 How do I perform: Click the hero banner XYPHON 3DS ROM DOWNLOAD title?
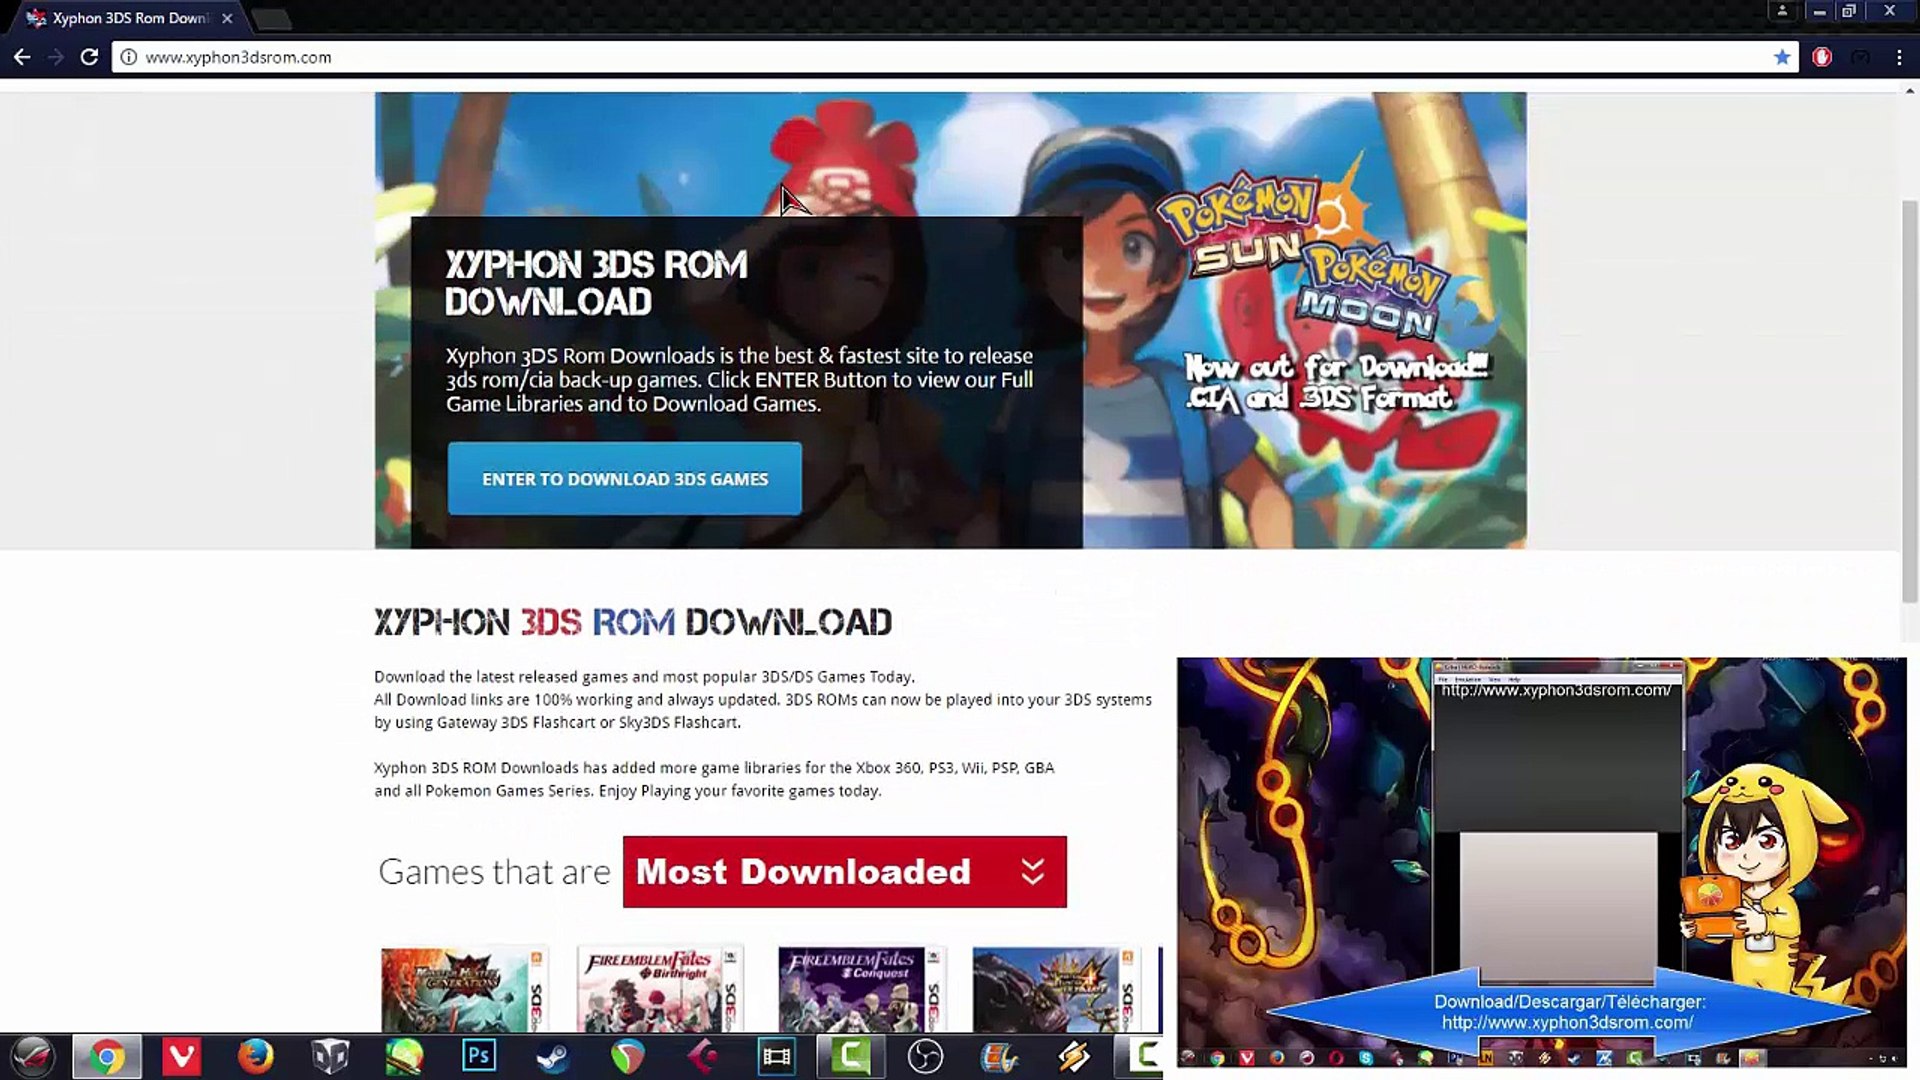coord(596,283)
